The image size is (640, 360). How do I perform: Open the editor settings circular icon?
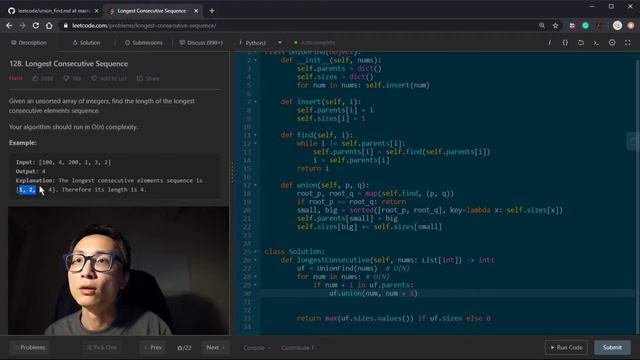tap(612, 42)
